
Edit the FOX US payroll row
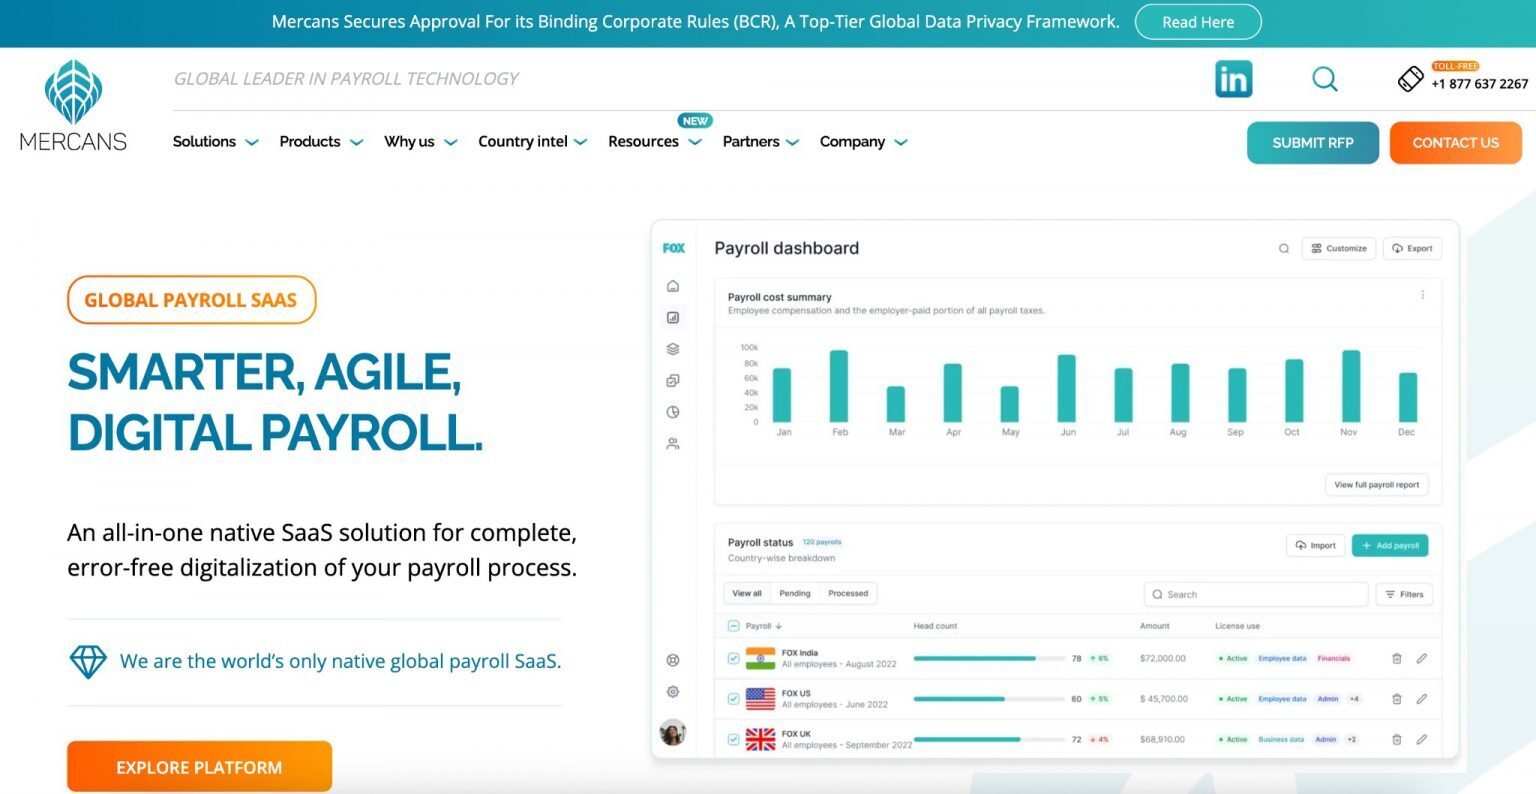coord(1422,699)
